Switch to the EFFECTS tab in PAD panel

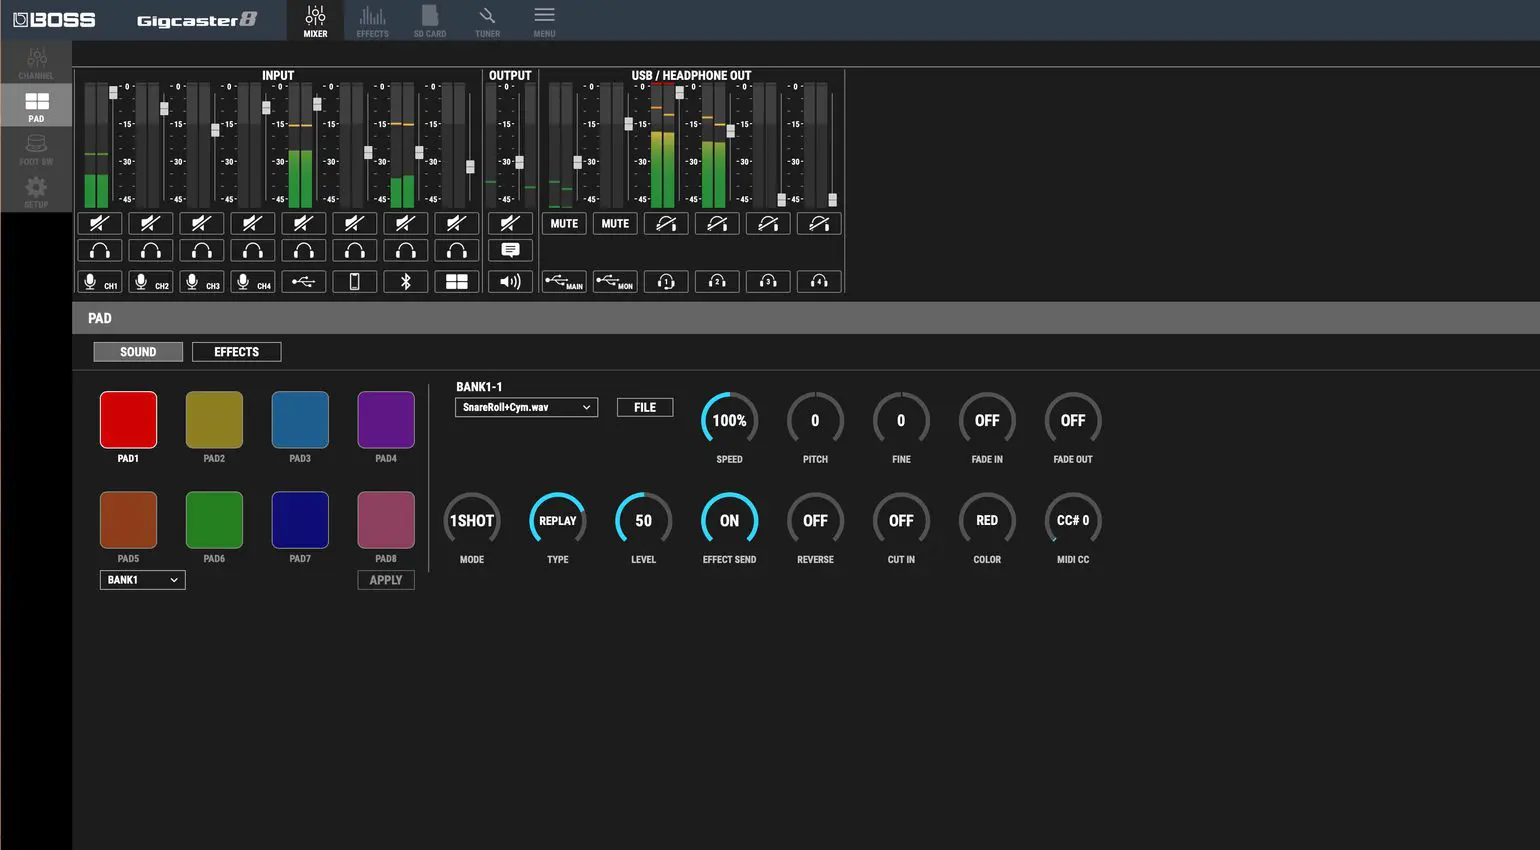coord(236,351)
